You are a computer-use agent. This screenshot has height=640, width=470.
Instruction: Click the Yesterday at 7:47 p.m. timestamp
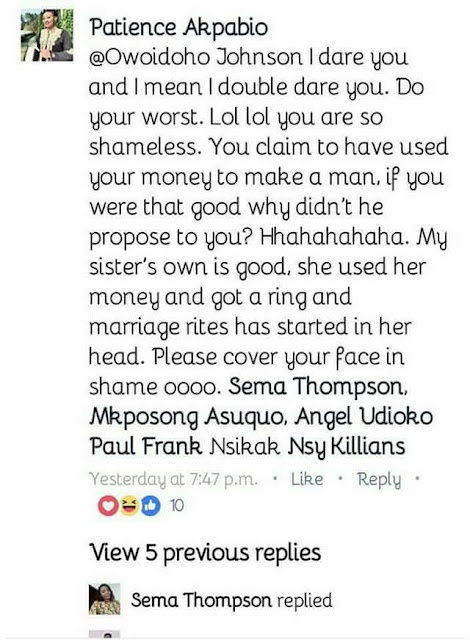tap(173, 480)
